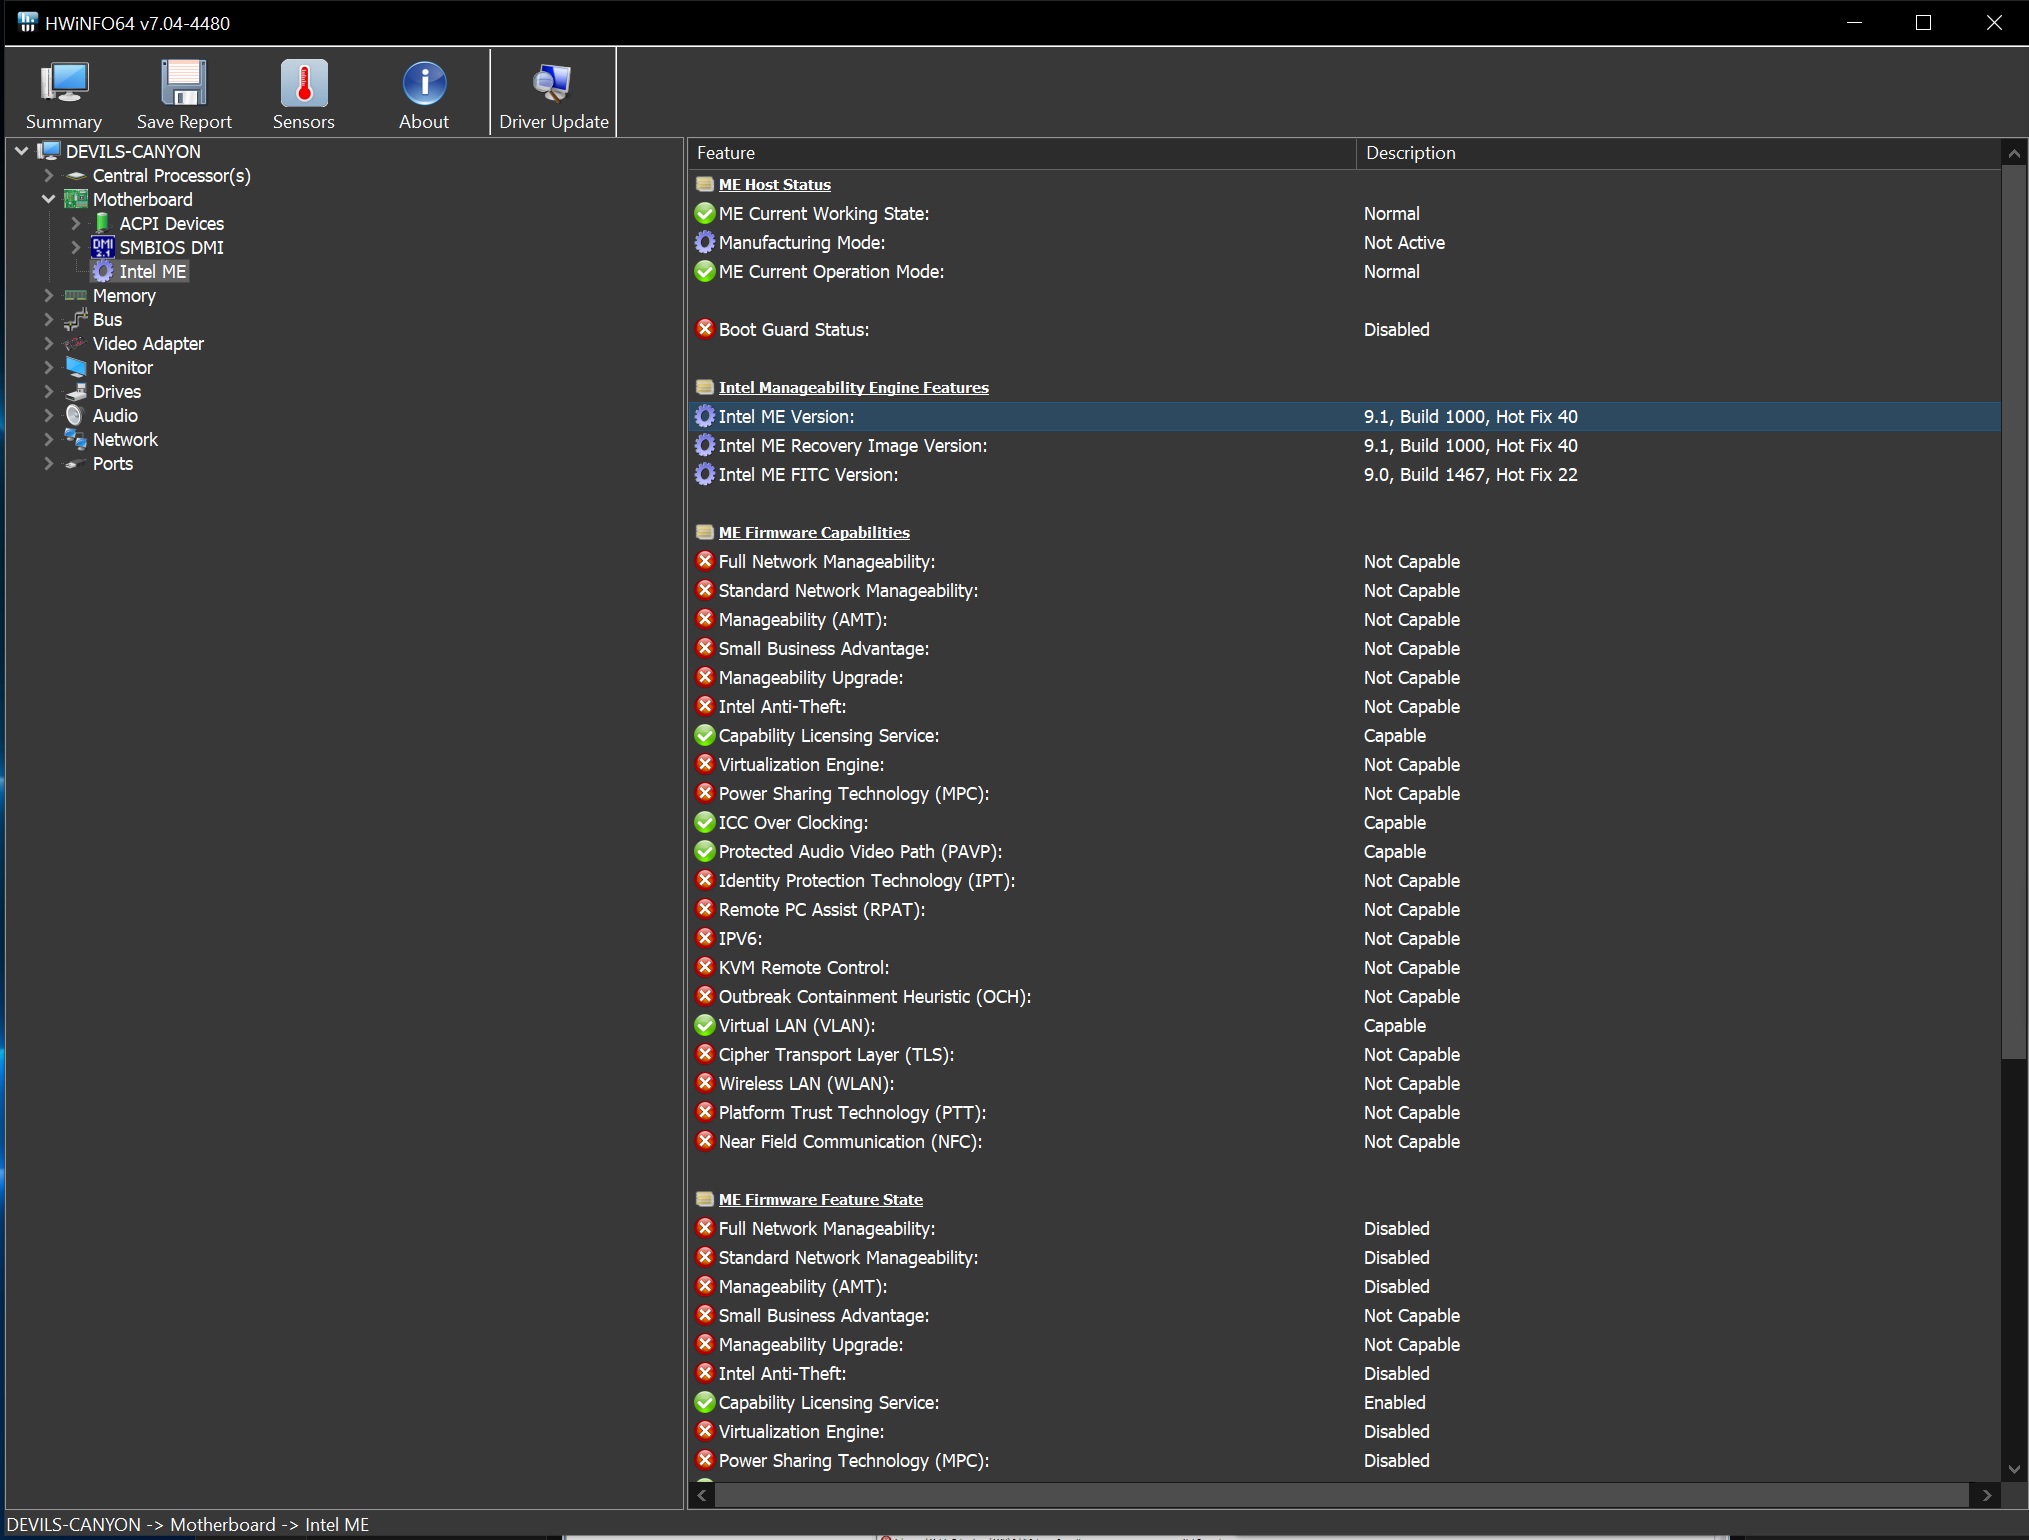Click the Monitor tree icon
Screen dimensions: 2029x1540
pos(76,367)
